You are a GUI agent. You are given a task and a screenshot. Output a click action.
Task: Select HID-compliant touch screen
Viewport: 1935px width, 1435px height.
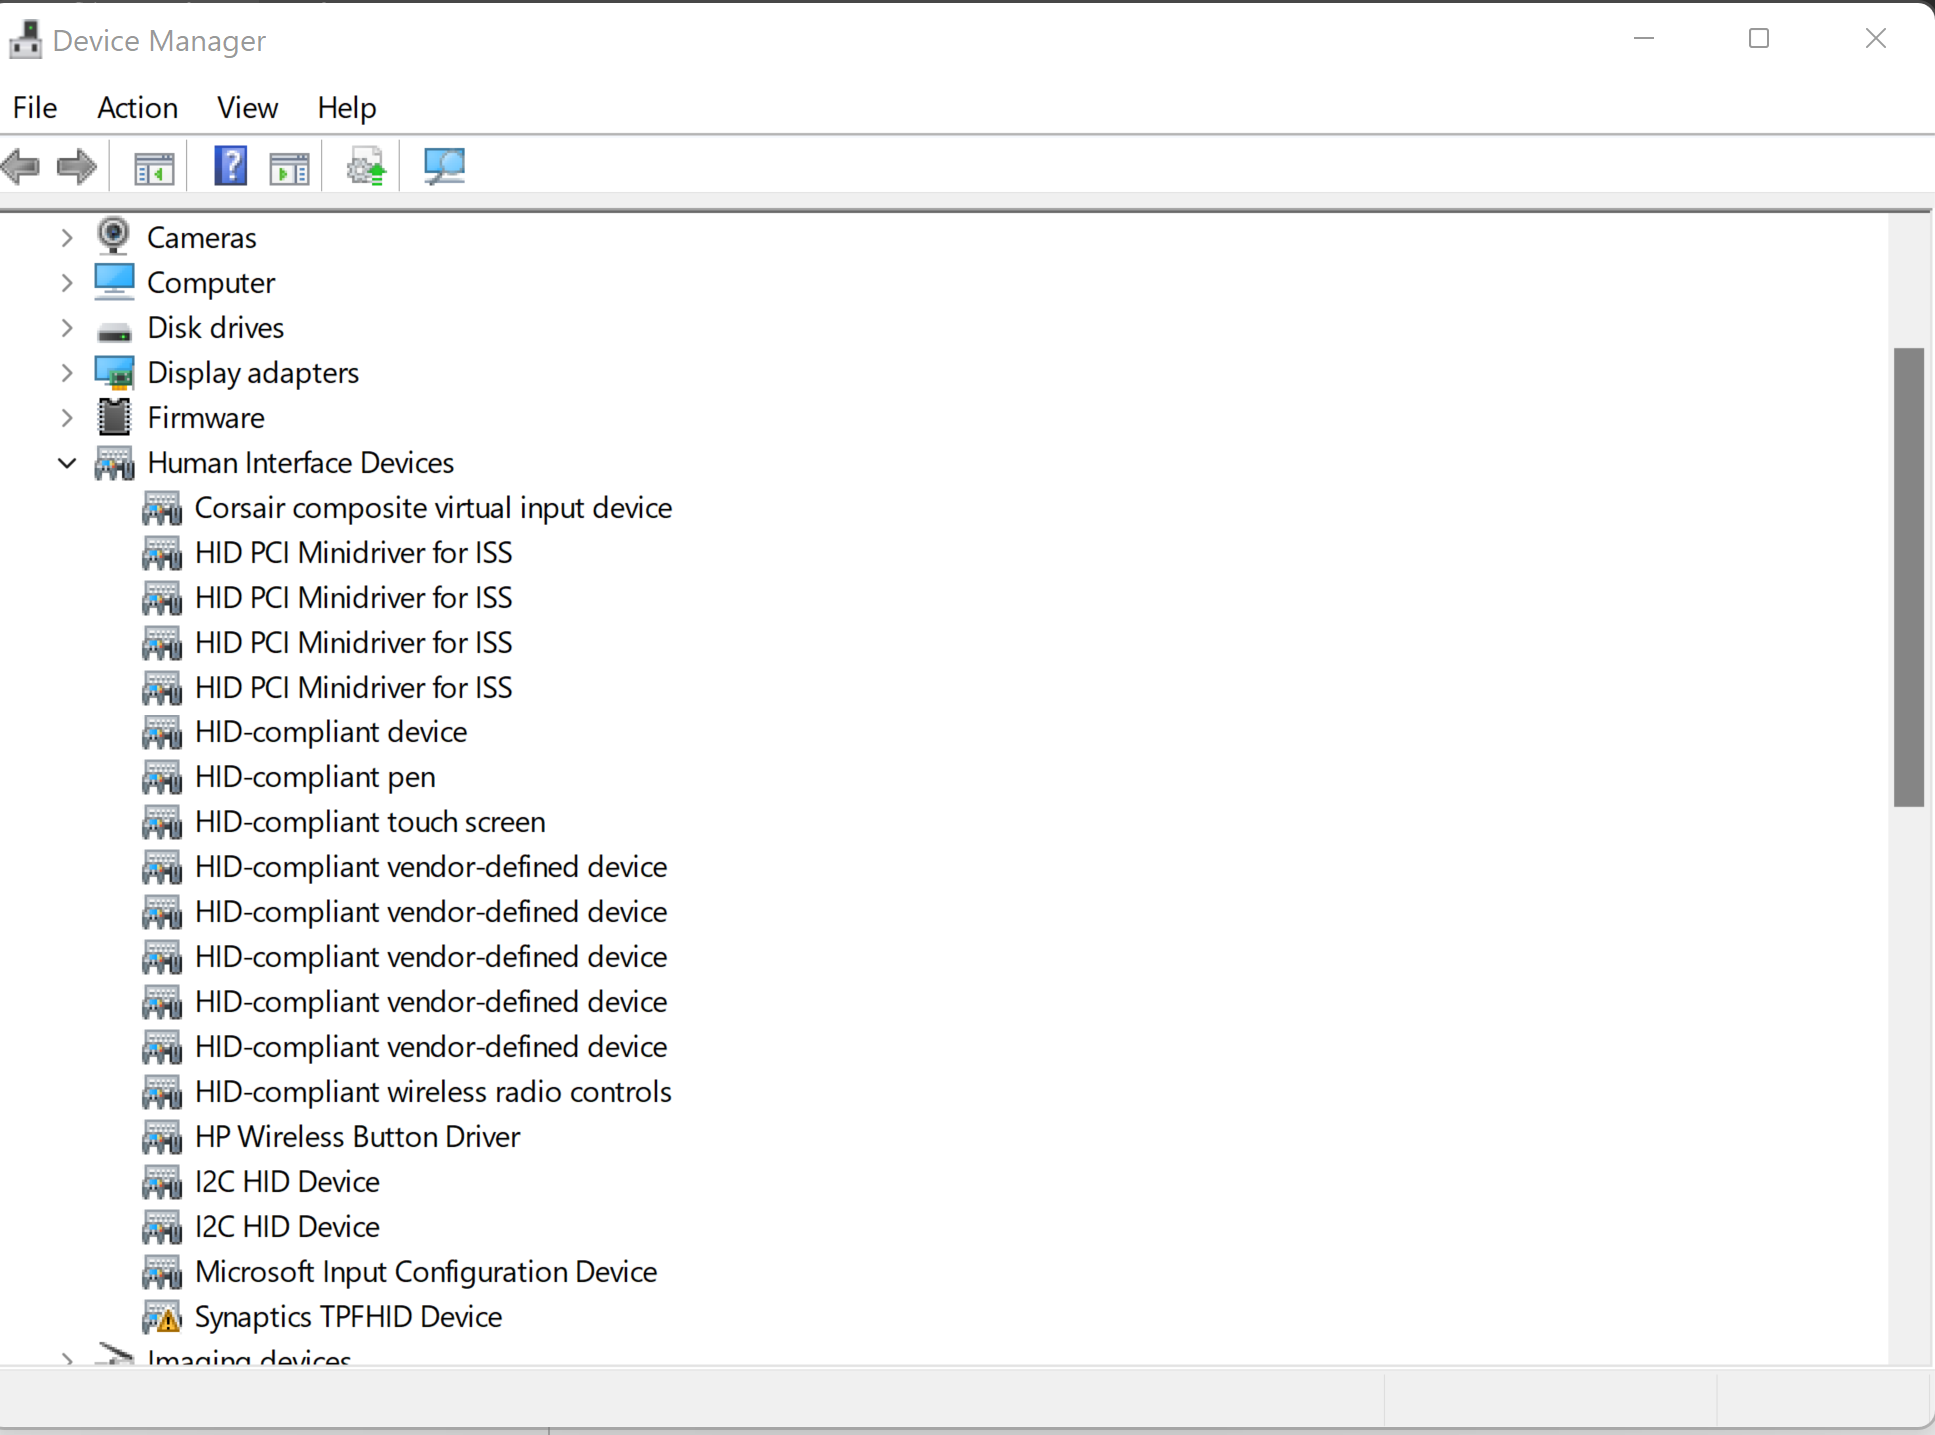(370, 822)
